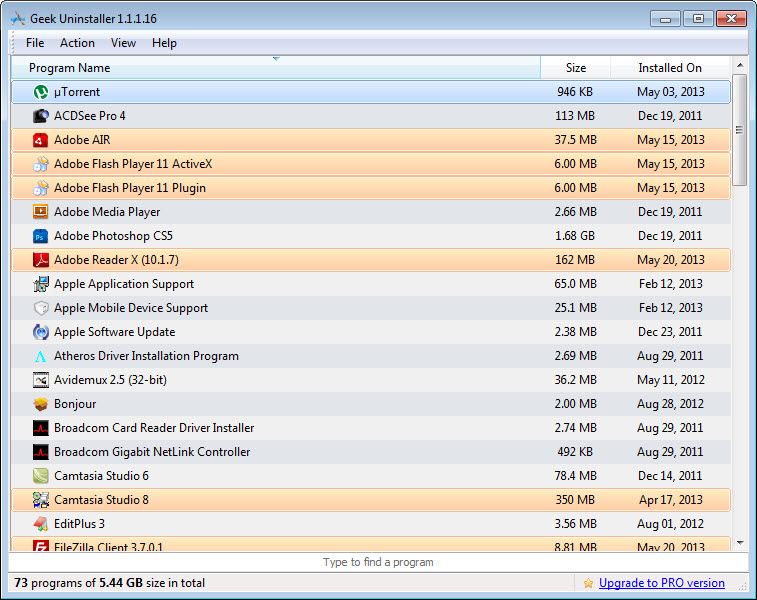Image resolution: width=757 pixels, height=600 pixels.
Task: Open the File menu
Action: tap(35, 43)
